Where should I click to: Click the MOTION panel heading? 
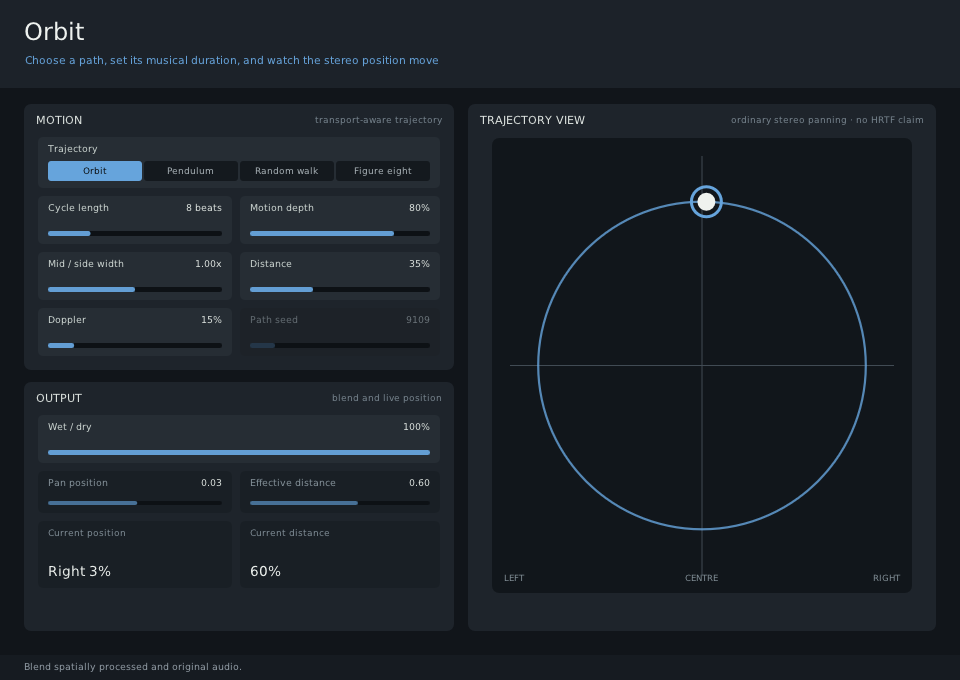pos(59,120)
